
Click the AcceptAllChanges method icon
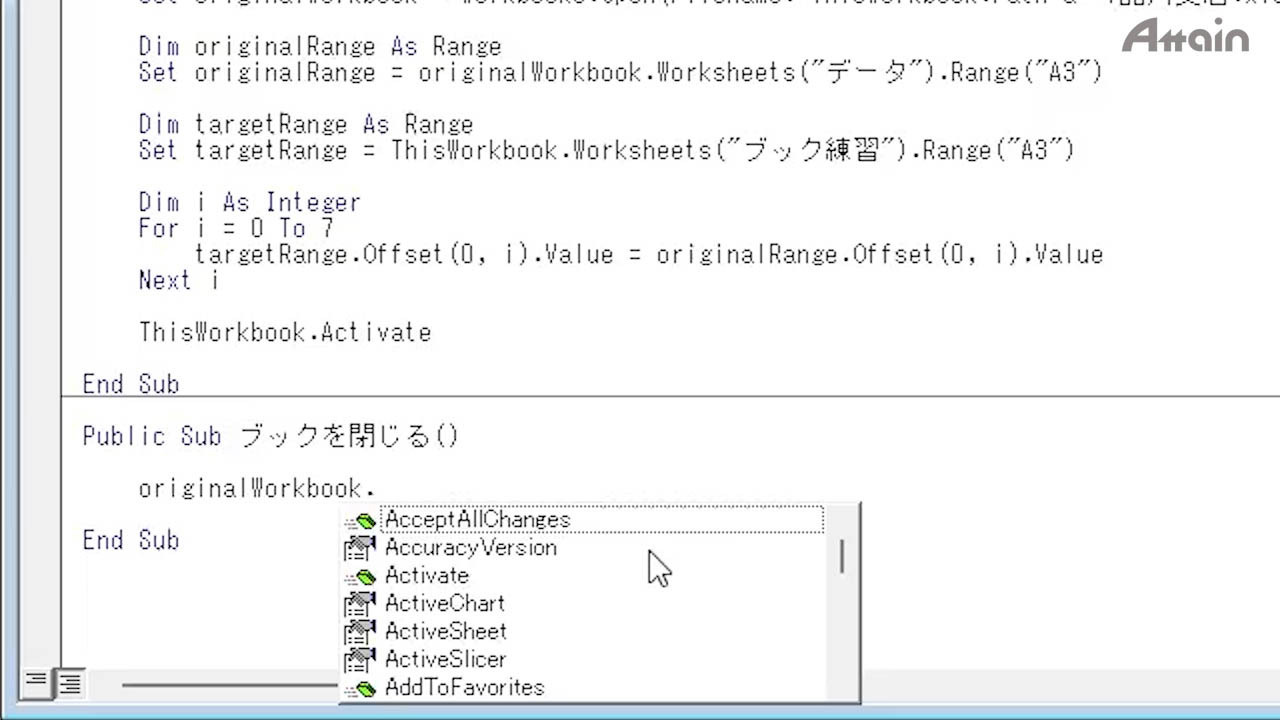360,521
